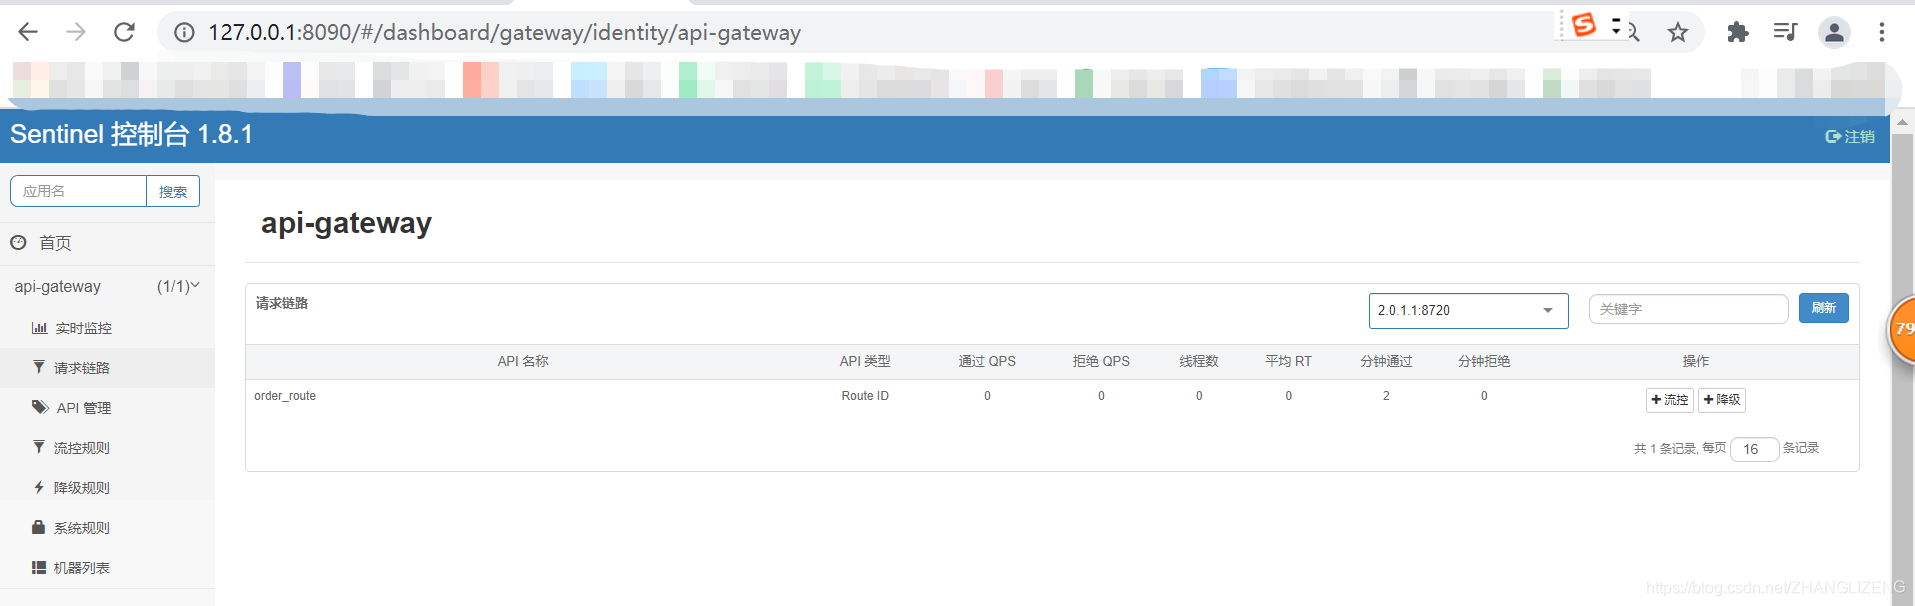Click the API 类型 column header
The height and width of the screenshot is (606, 1915).
[865, 361]
